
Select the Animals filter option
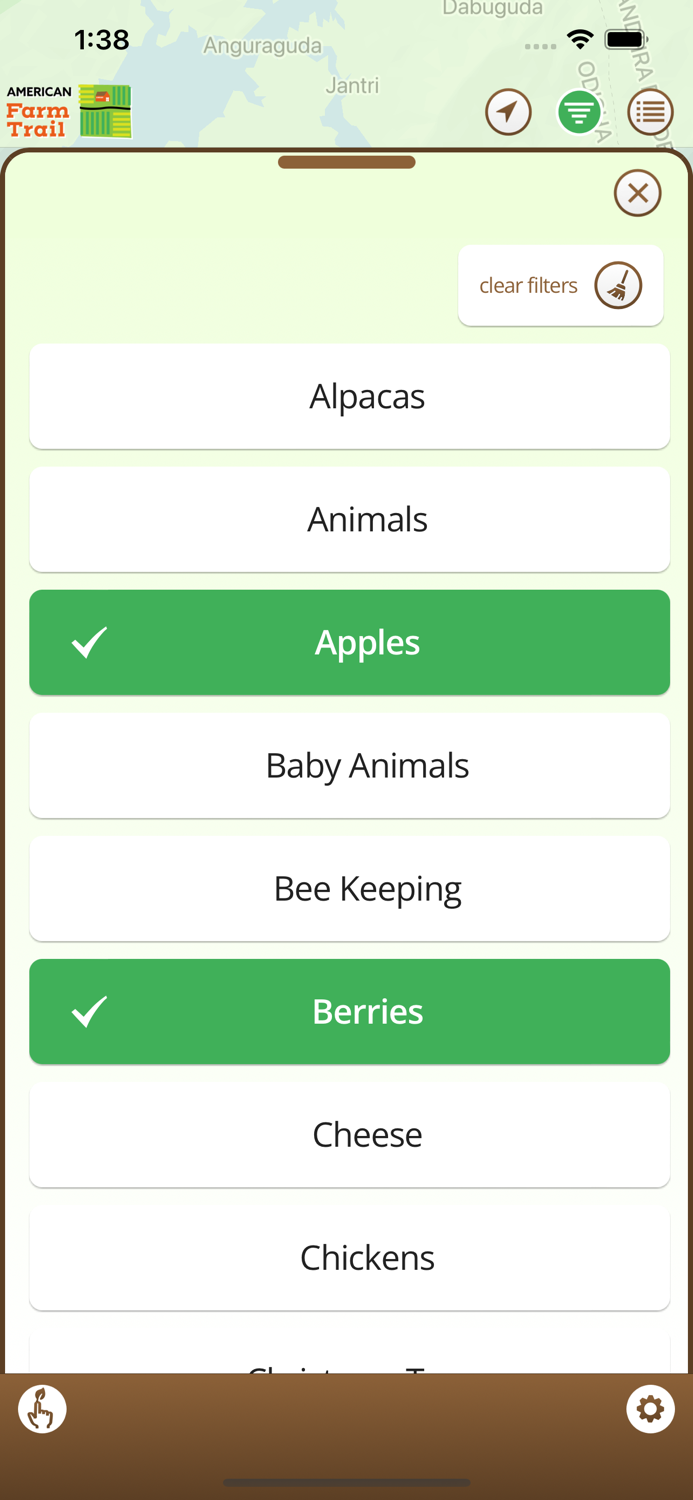click(349, 519)
